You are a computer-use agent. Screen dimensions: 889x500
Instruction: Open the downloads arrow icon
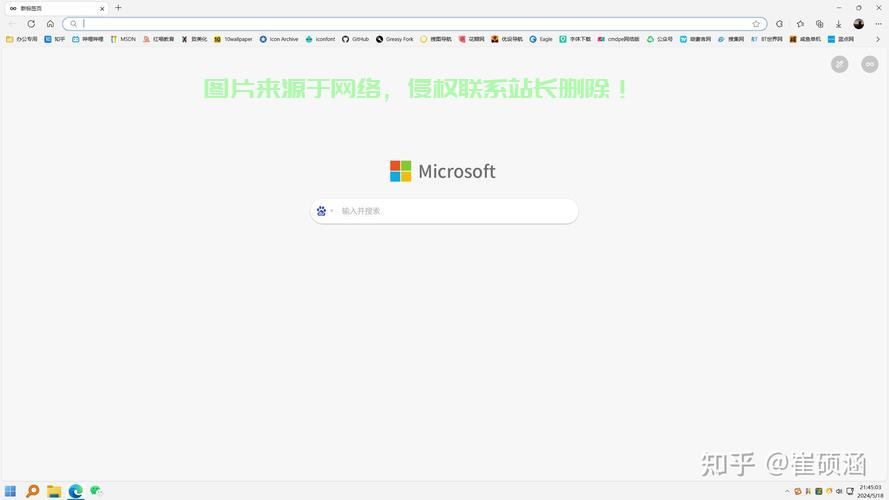coord(839,24)
